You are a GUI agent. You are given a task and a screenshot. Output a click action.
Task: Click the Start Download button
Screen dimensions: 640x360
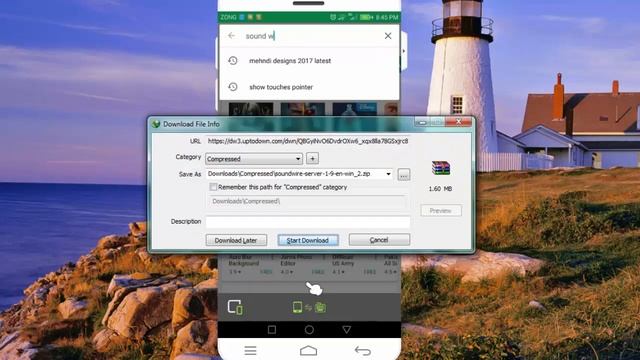pyautogui.click(x=308, y=240)
